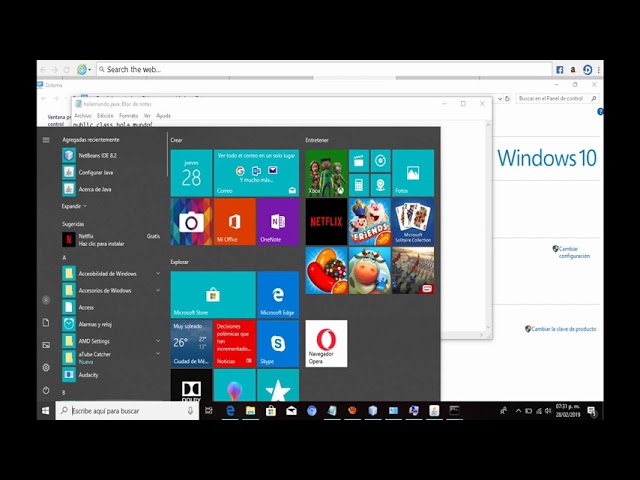This screenshot has height=480, width=640.
Task: Expand Accesorios de Windows folder
Action: tap(111, 290)
